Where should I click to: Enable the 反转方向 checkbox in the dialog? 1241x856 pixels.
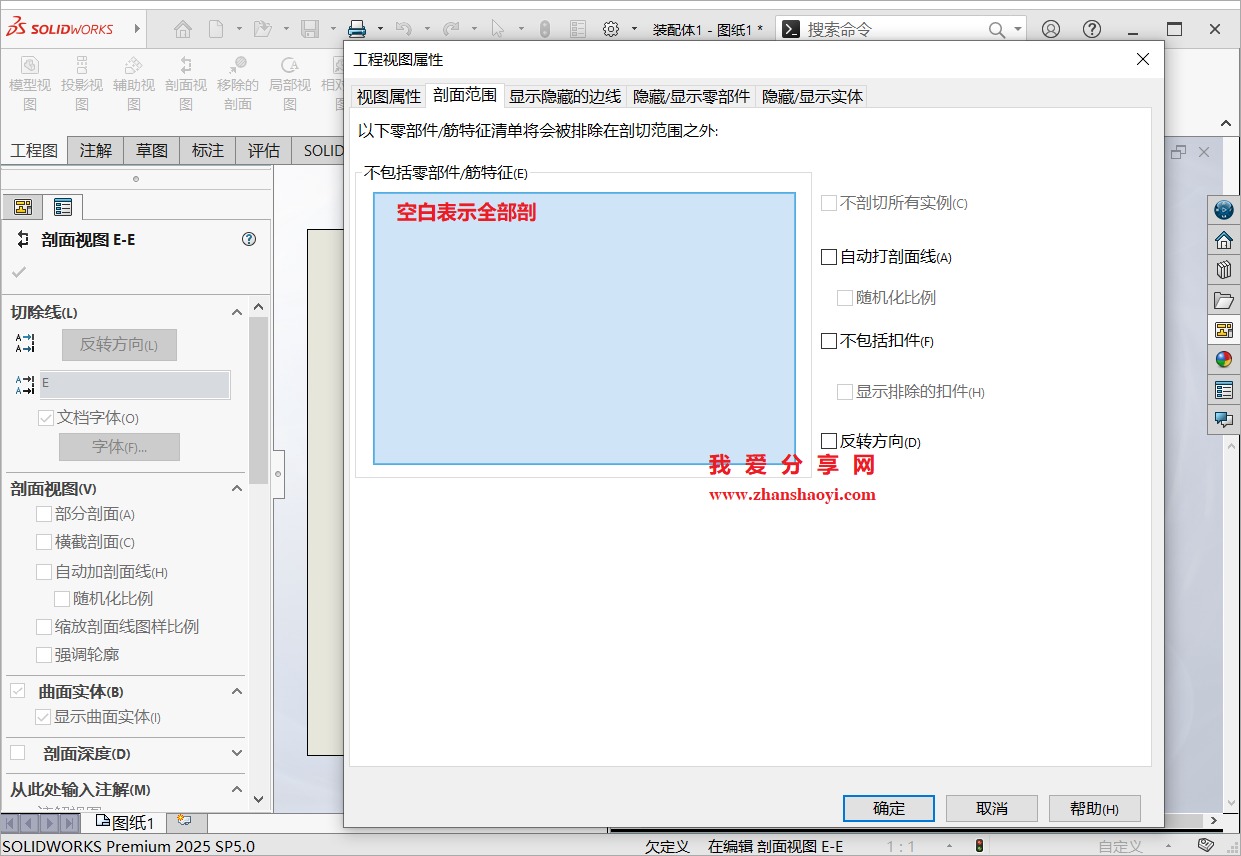point(828,441)
